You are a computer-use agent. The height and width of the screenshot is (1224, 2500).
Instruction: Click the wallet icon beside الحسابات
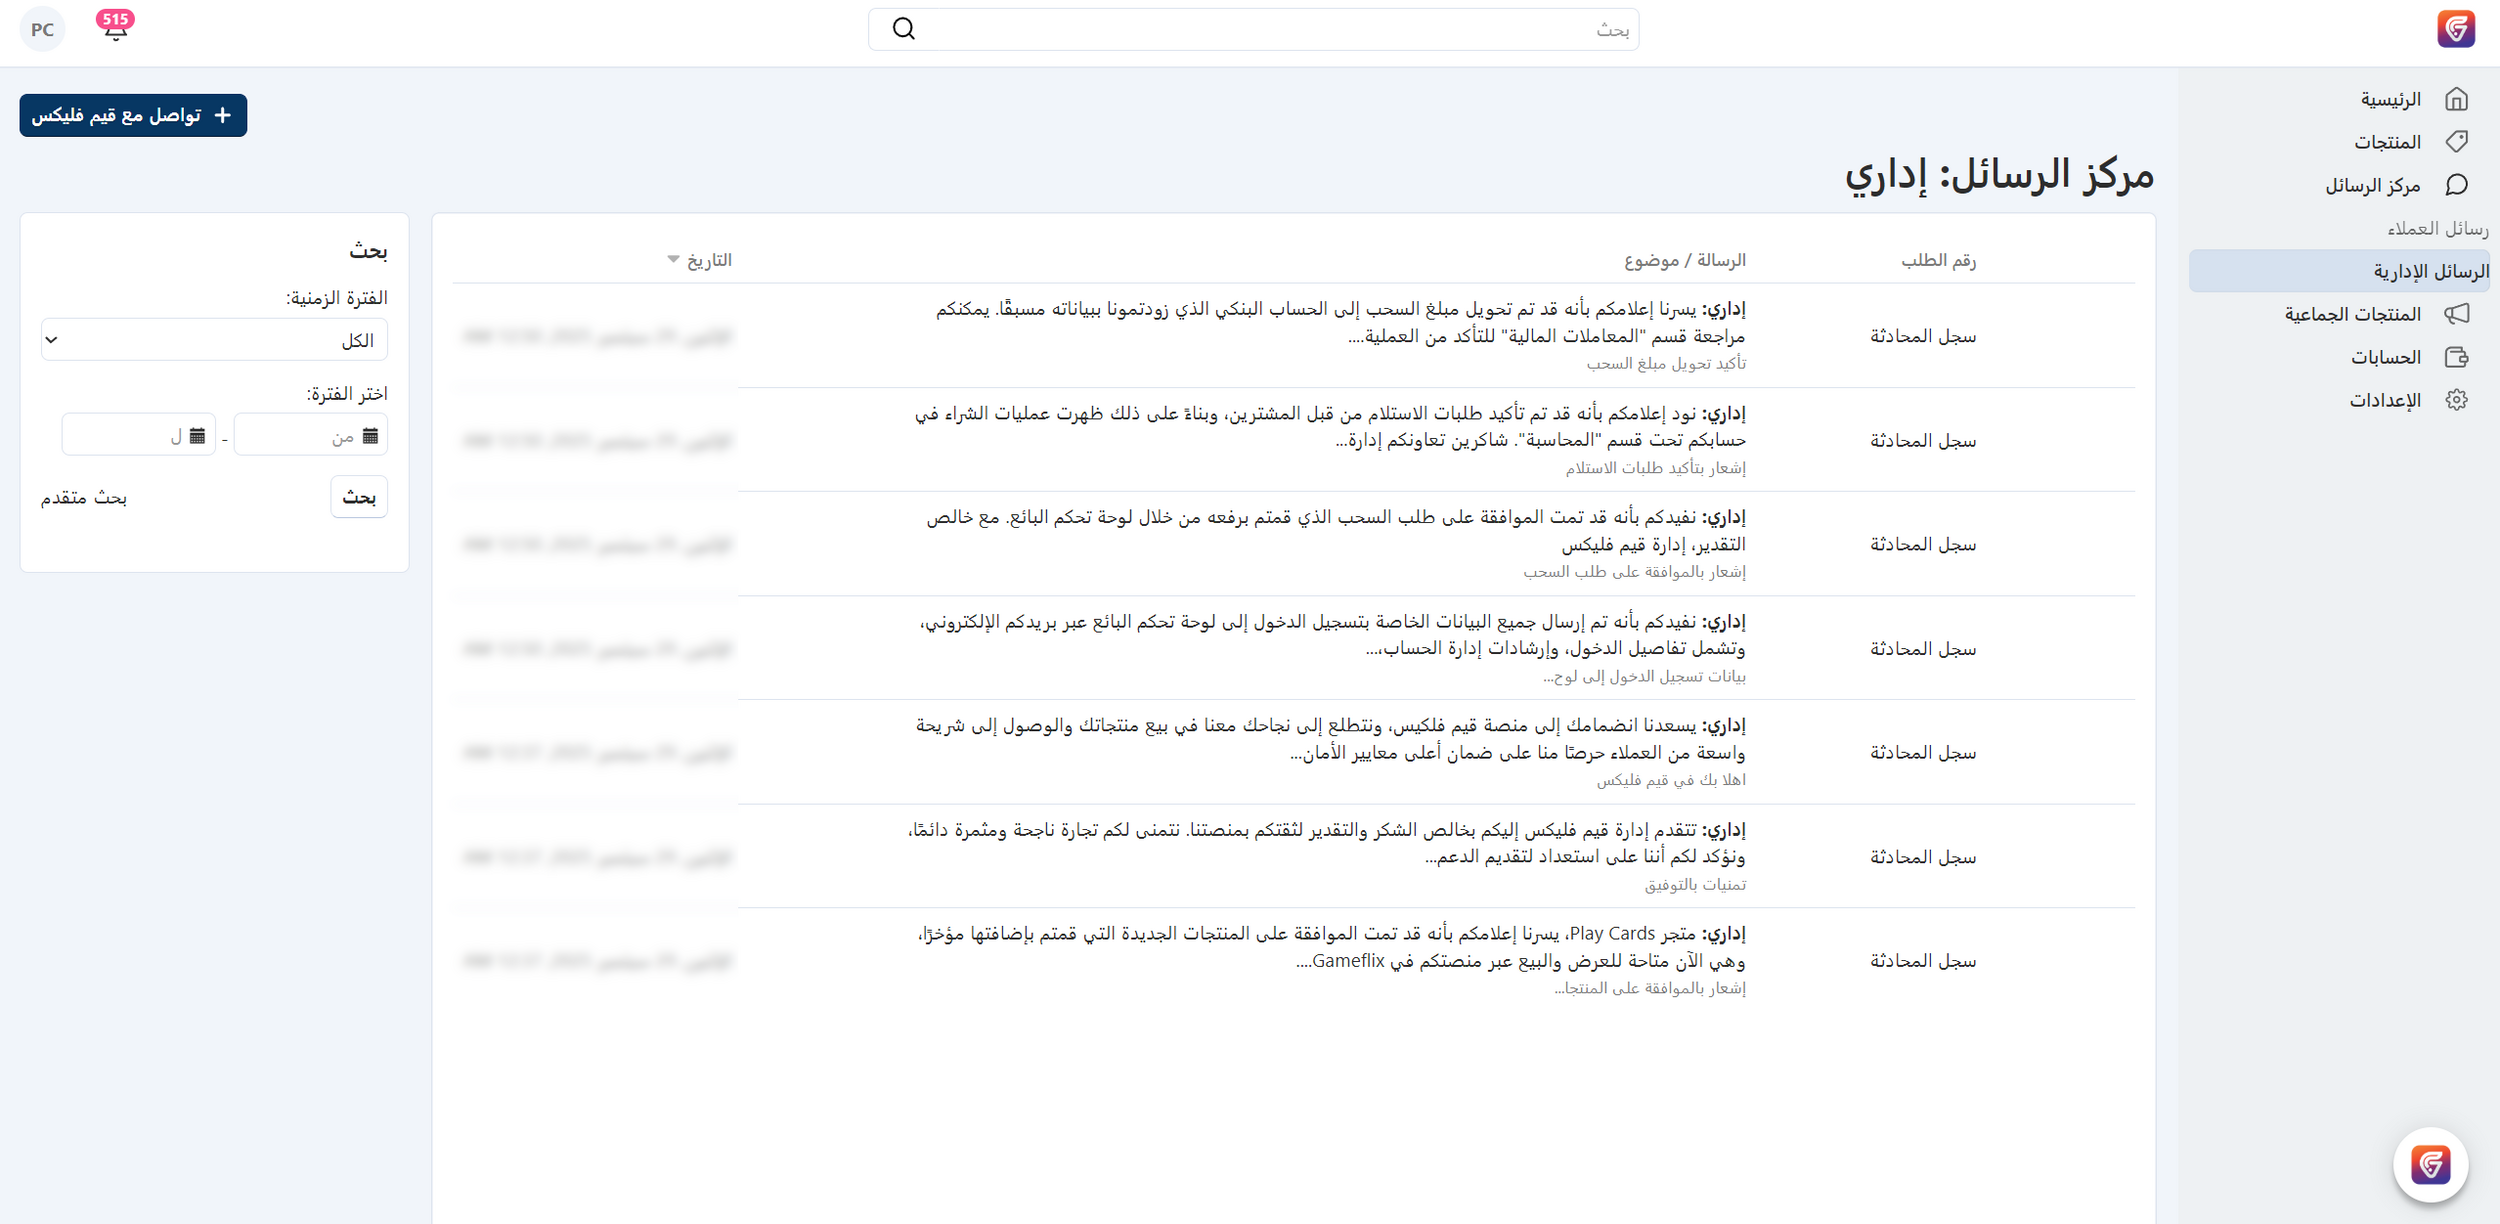click(x=2456, y=357)
